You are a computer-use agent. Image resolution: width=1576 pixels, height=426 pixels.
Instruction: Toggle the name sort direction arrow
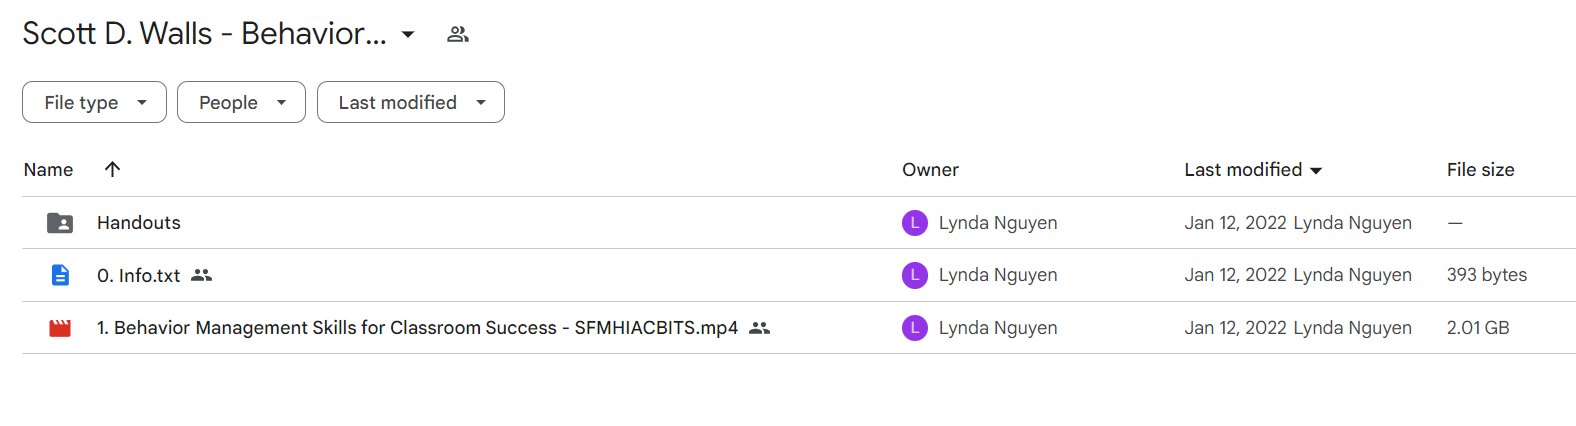(112, 169)
